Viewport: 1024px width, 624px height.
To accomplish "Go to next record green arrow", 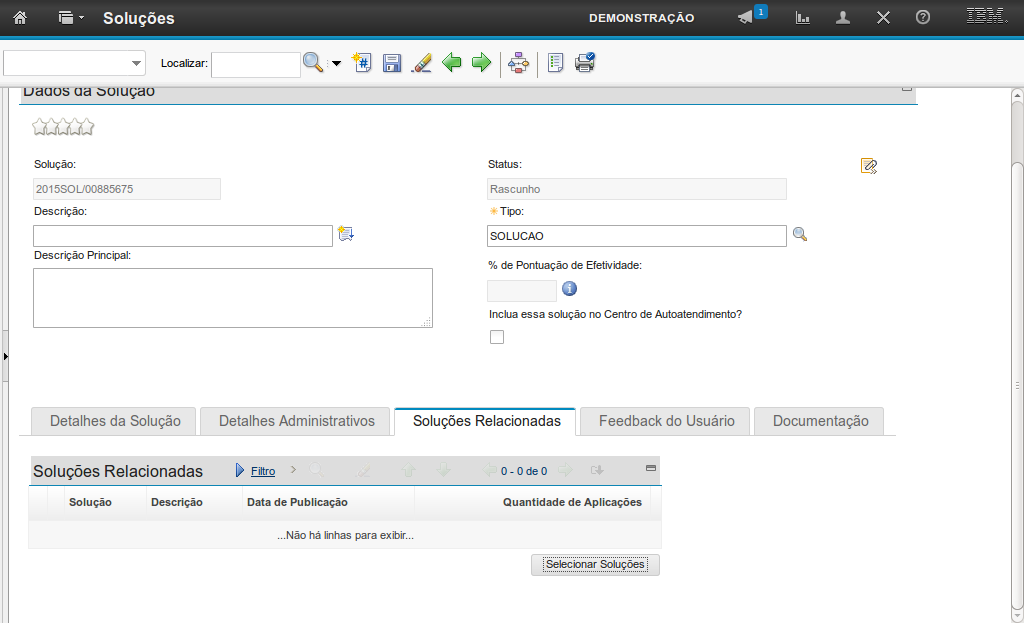I will [482, 63].
